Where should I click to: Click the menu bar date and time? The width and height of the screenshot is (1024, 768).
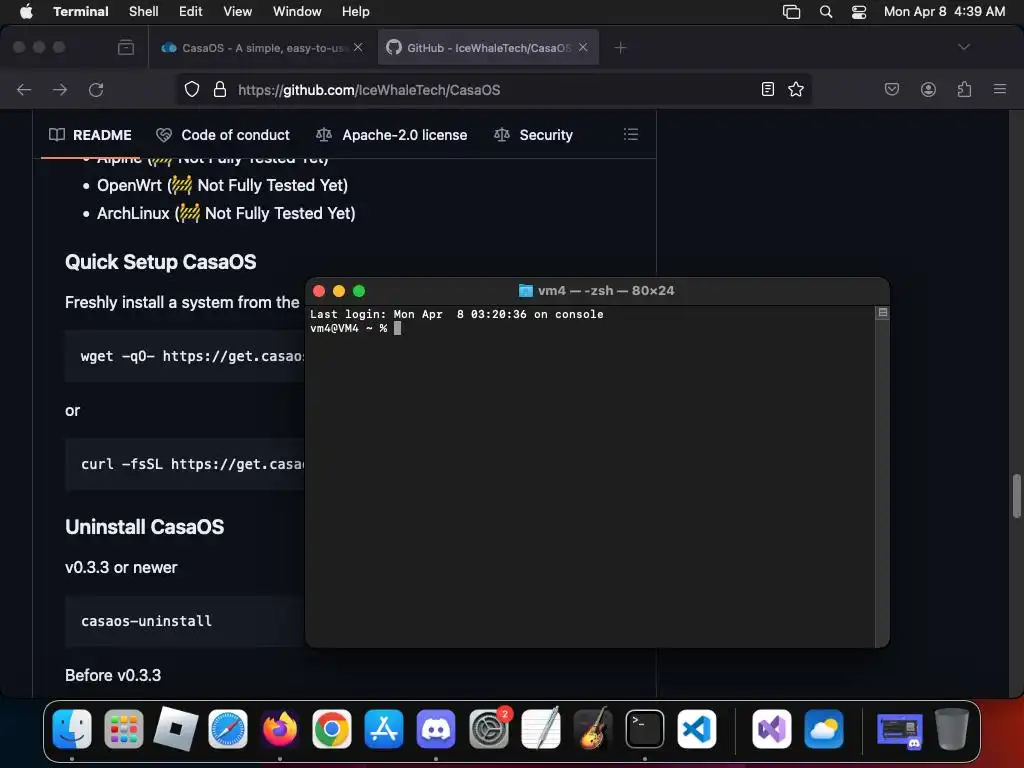coord(944,11)
